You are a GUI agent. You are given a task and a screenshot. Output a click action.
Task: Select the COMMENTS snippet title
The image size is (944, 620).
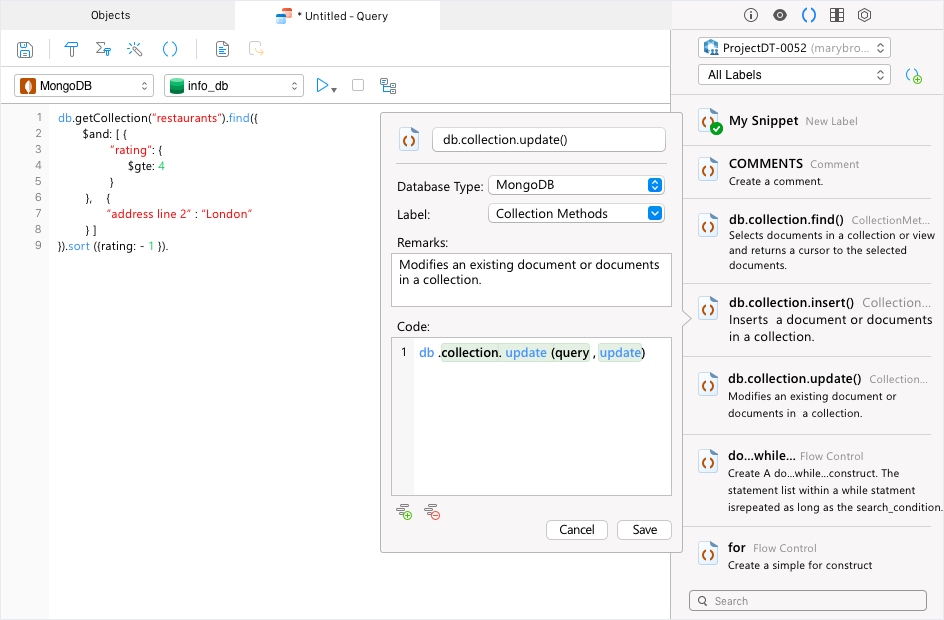click(766, 164)
